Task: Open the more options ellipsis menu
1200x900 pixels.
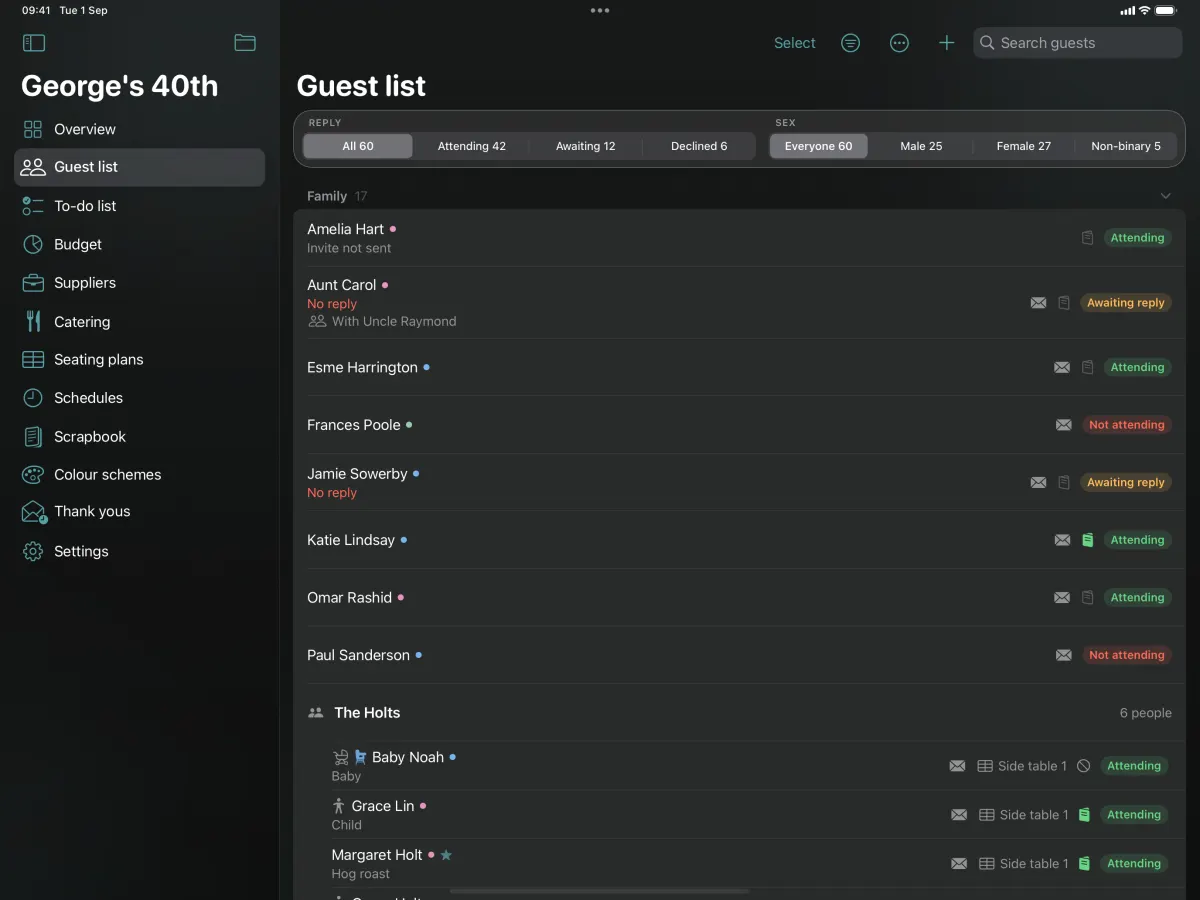Action: point(899,43)
